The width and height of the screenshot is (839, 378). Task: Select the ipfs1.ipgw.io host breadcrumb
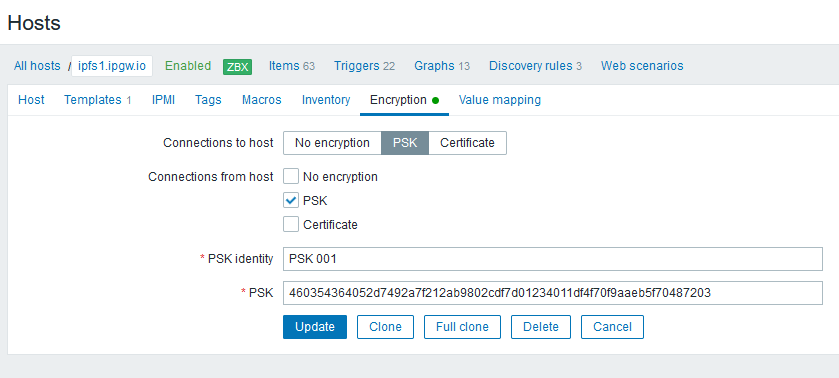[112, 66]
